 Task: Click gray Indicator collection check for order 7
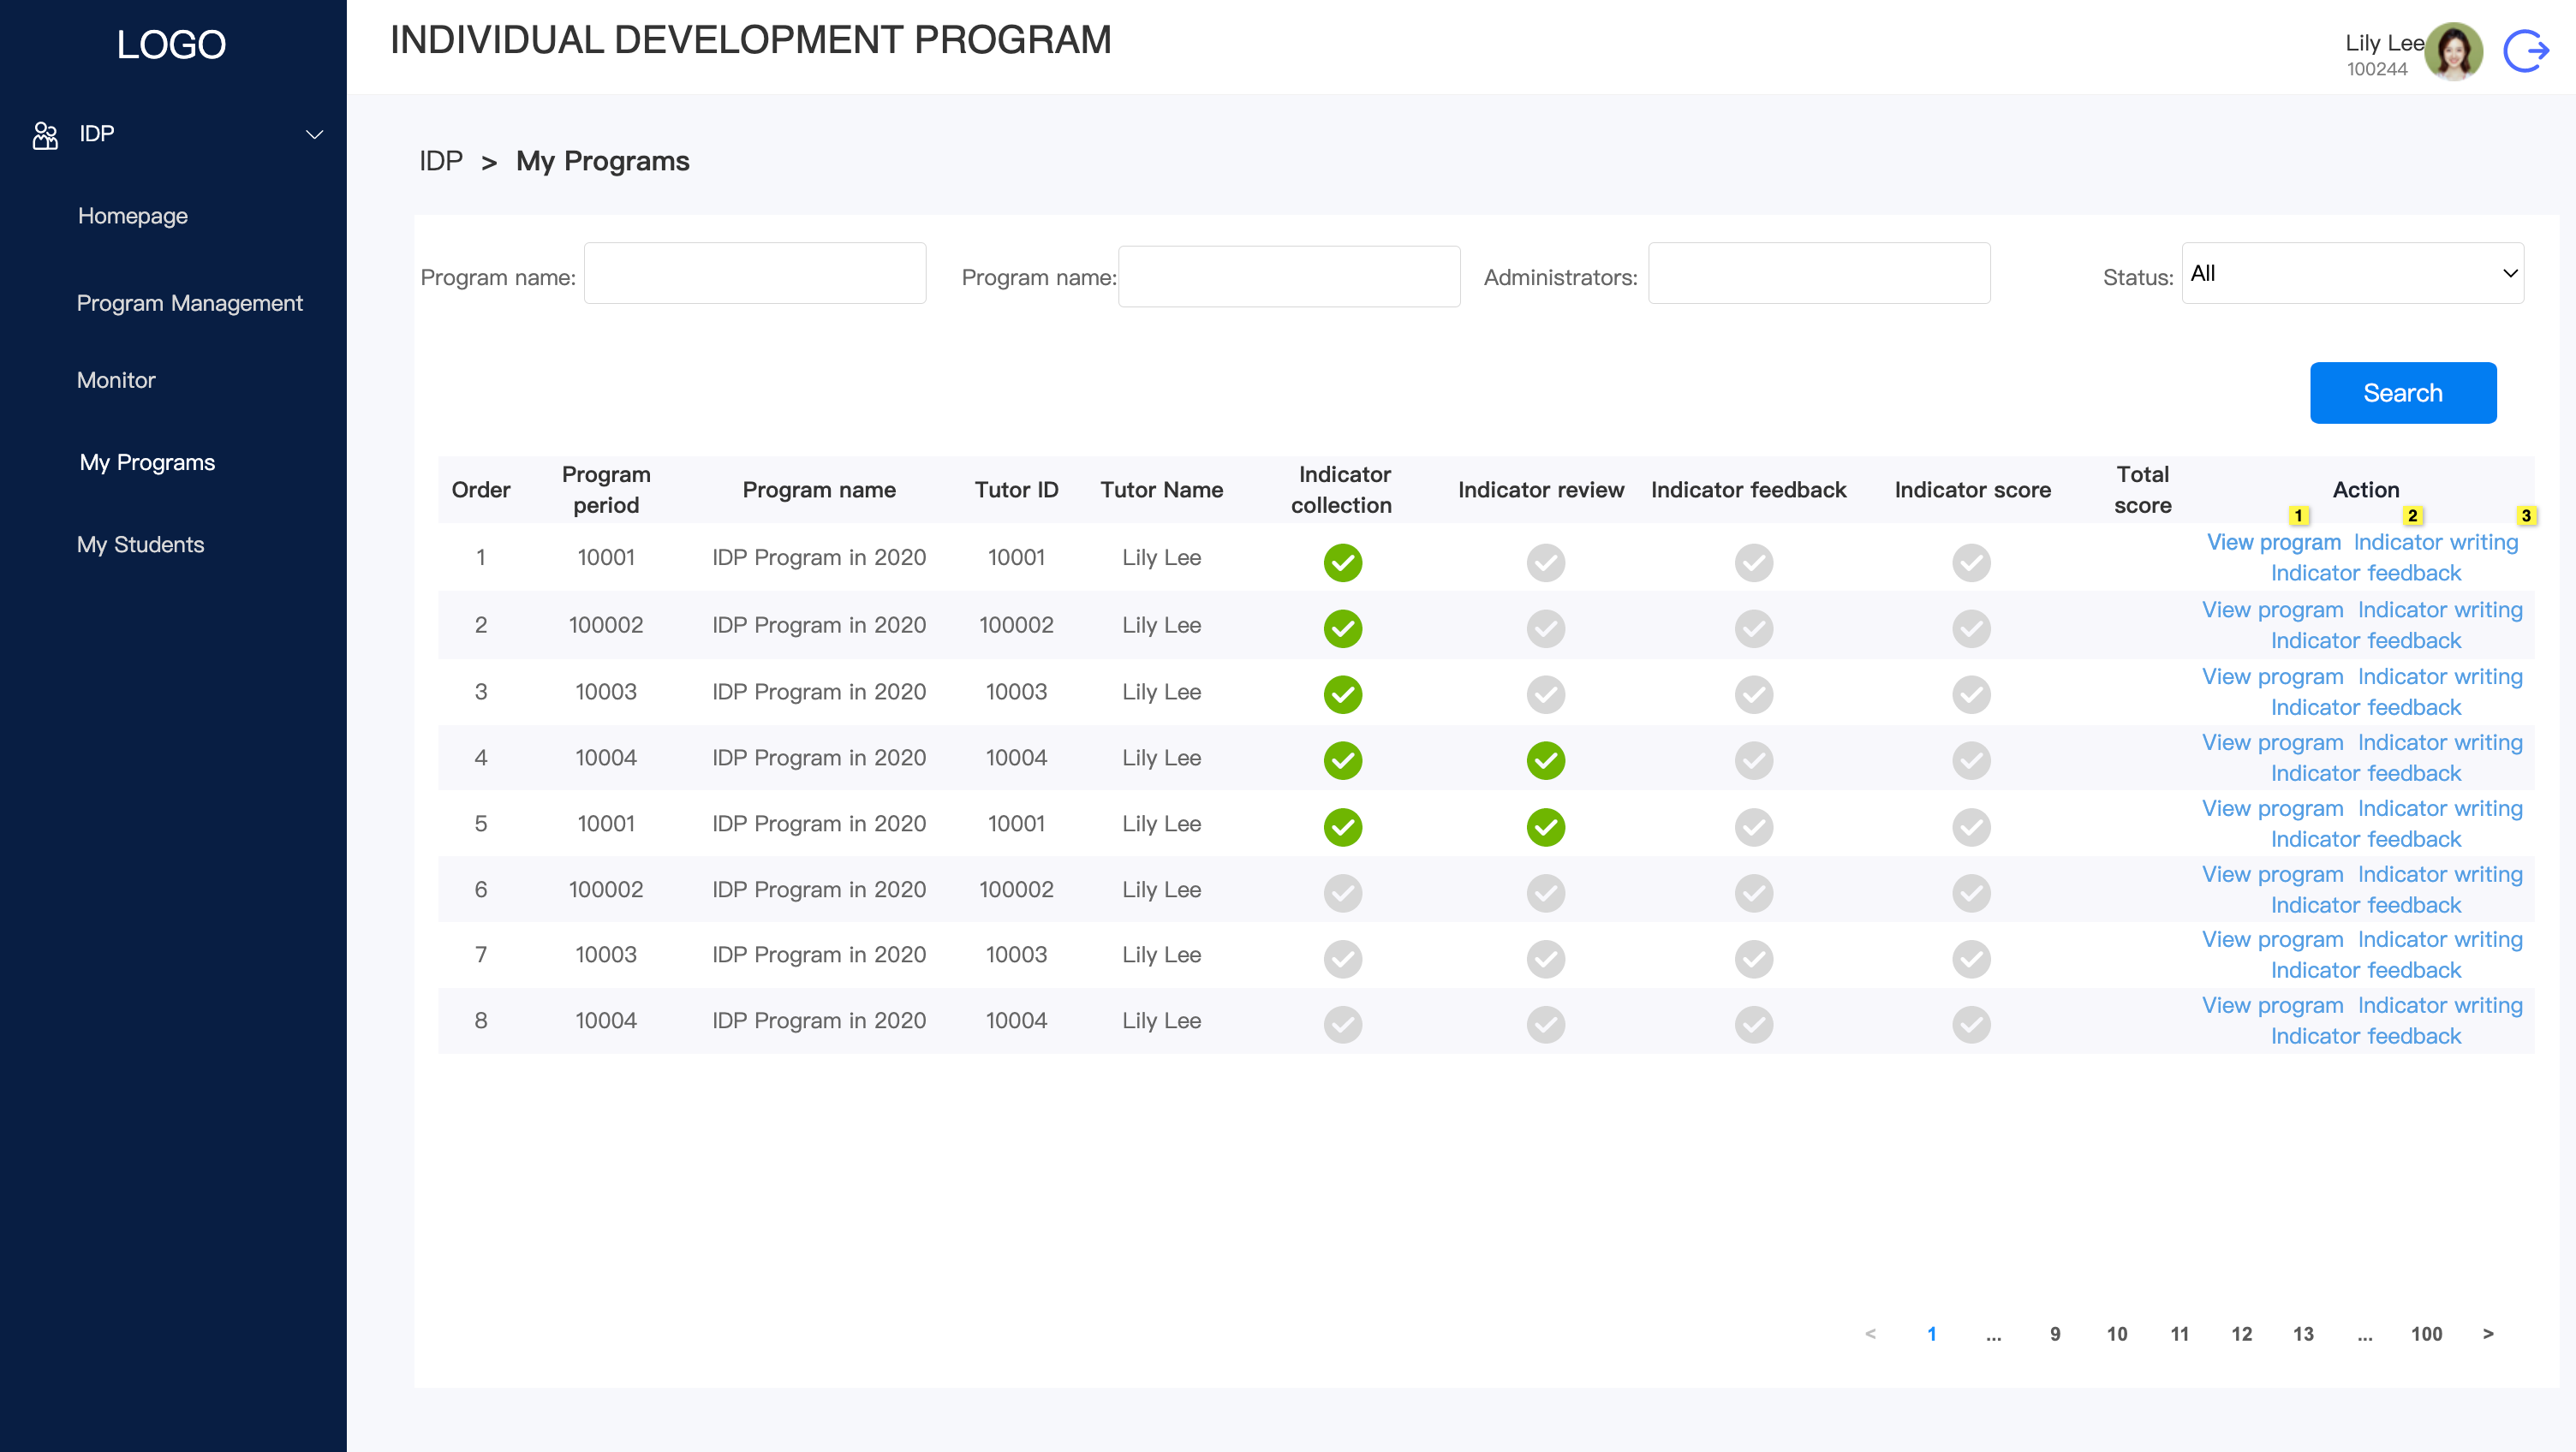(x=1342, y=959)
